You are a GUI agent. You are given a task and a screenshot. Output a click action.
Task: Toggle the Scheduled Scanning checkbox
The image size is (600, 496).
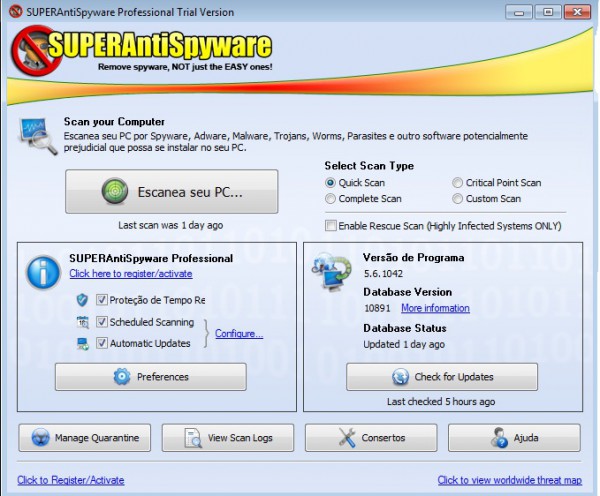101,322
